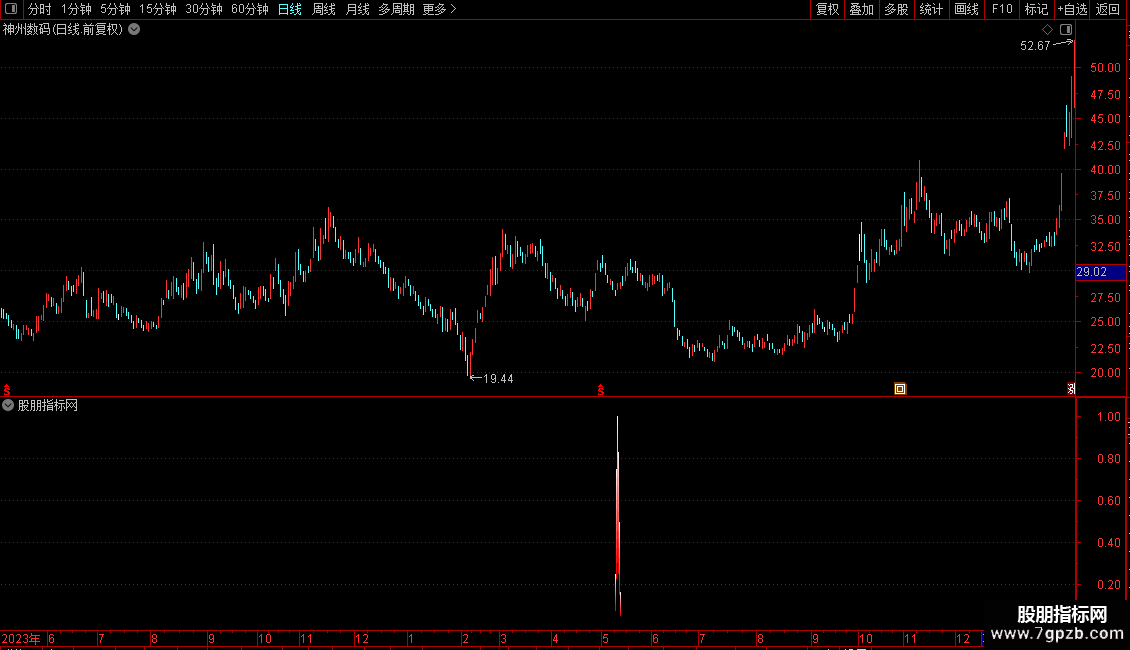Select the 60分钟 period

249,9
